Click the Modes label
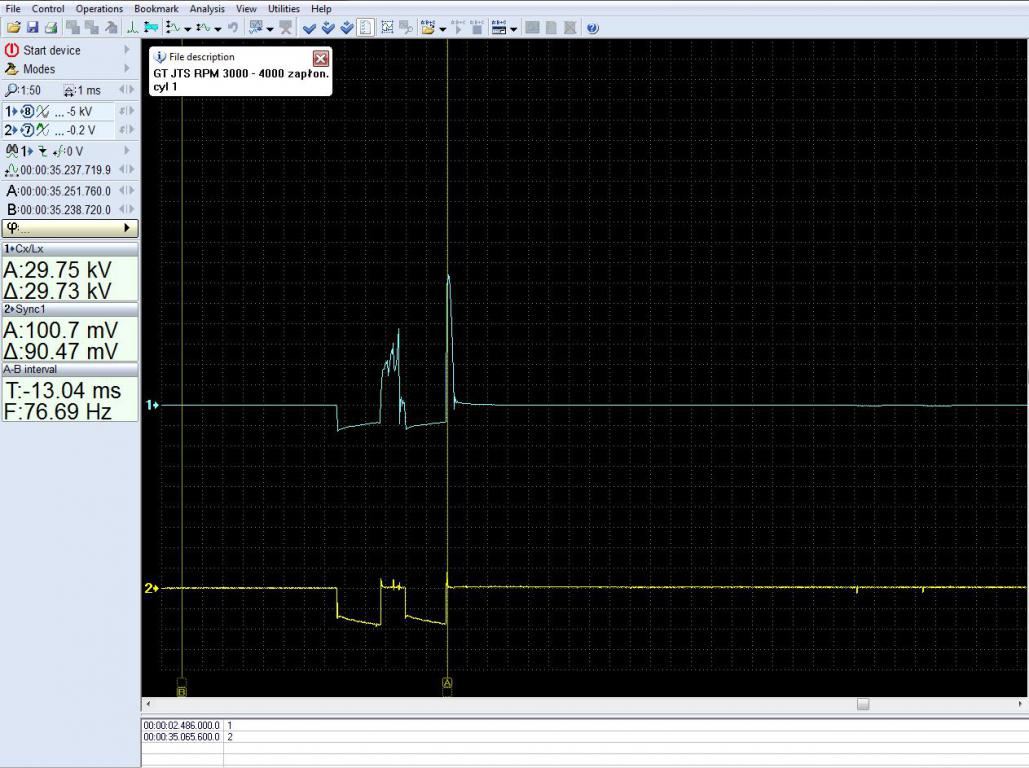 pyautogui.click(x=39, y=69)
